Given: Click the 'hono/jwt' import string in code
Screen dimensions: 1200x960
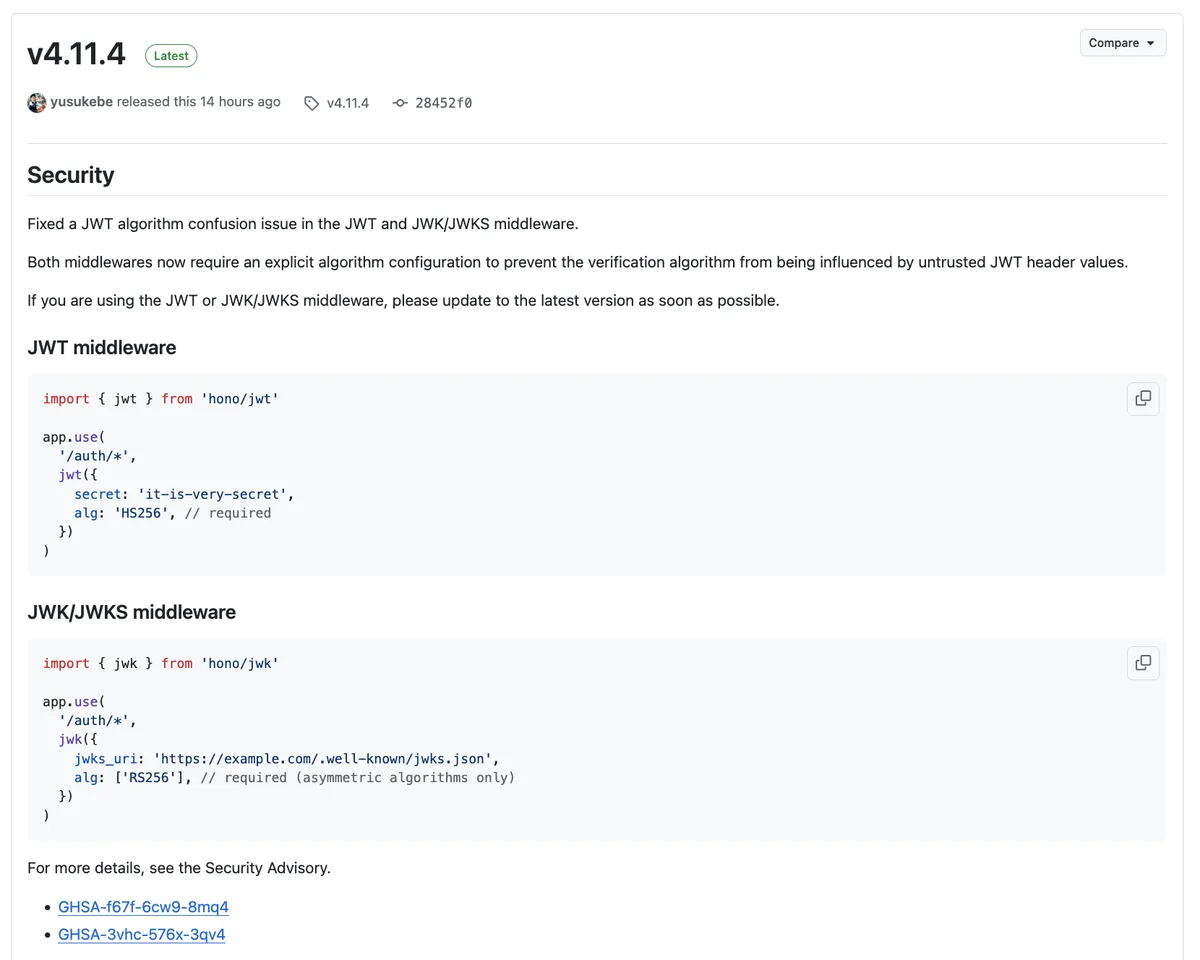Looking at the screenshot, I should pos(241,398).
